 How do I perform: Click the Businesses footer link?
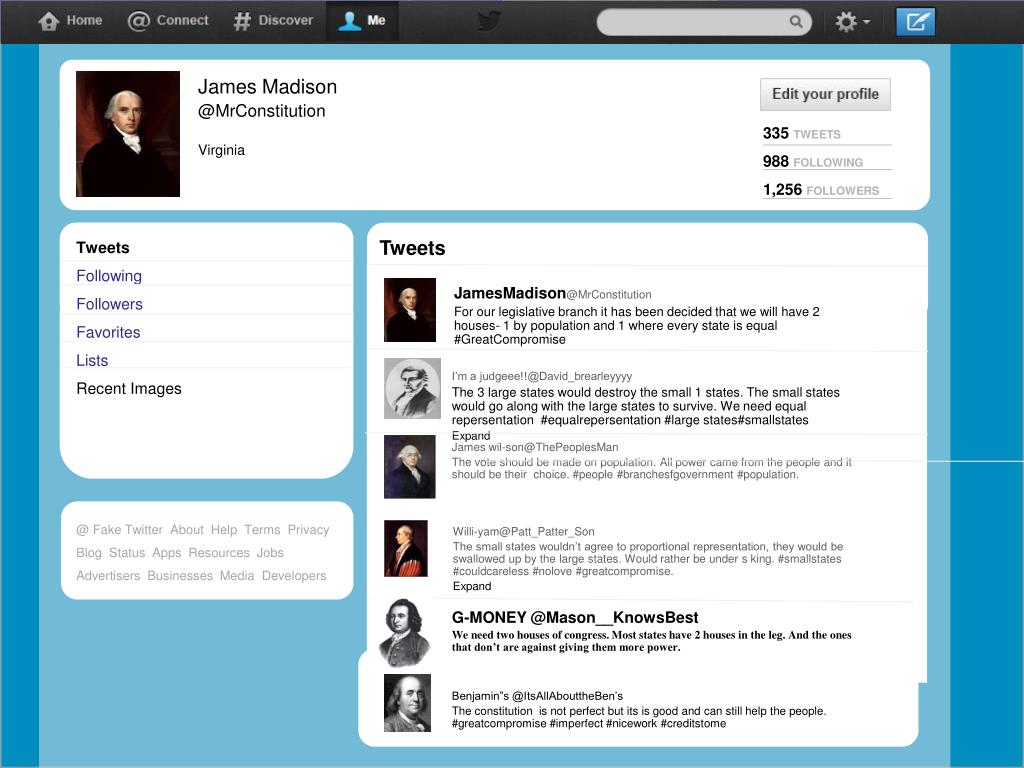click(180, 575)
